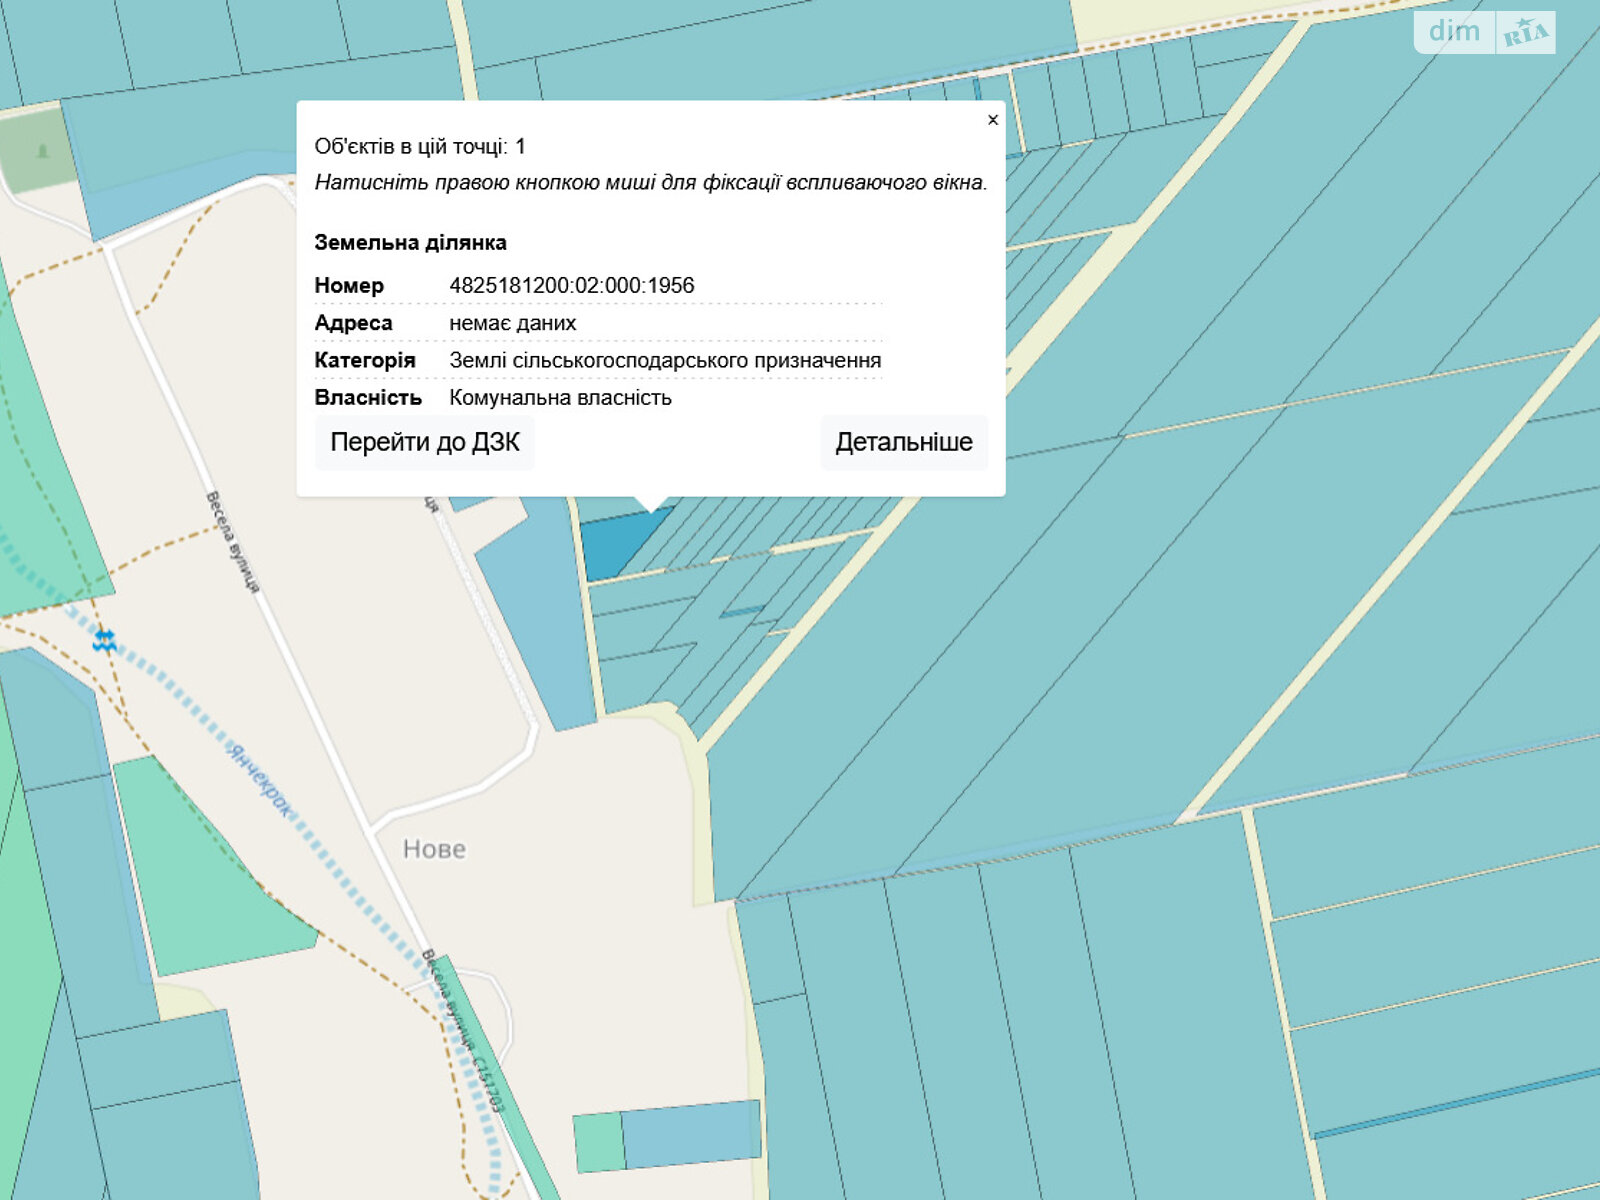Click the Комунальна власність ownership value
1600x1200 pixels.
point(560,398)
